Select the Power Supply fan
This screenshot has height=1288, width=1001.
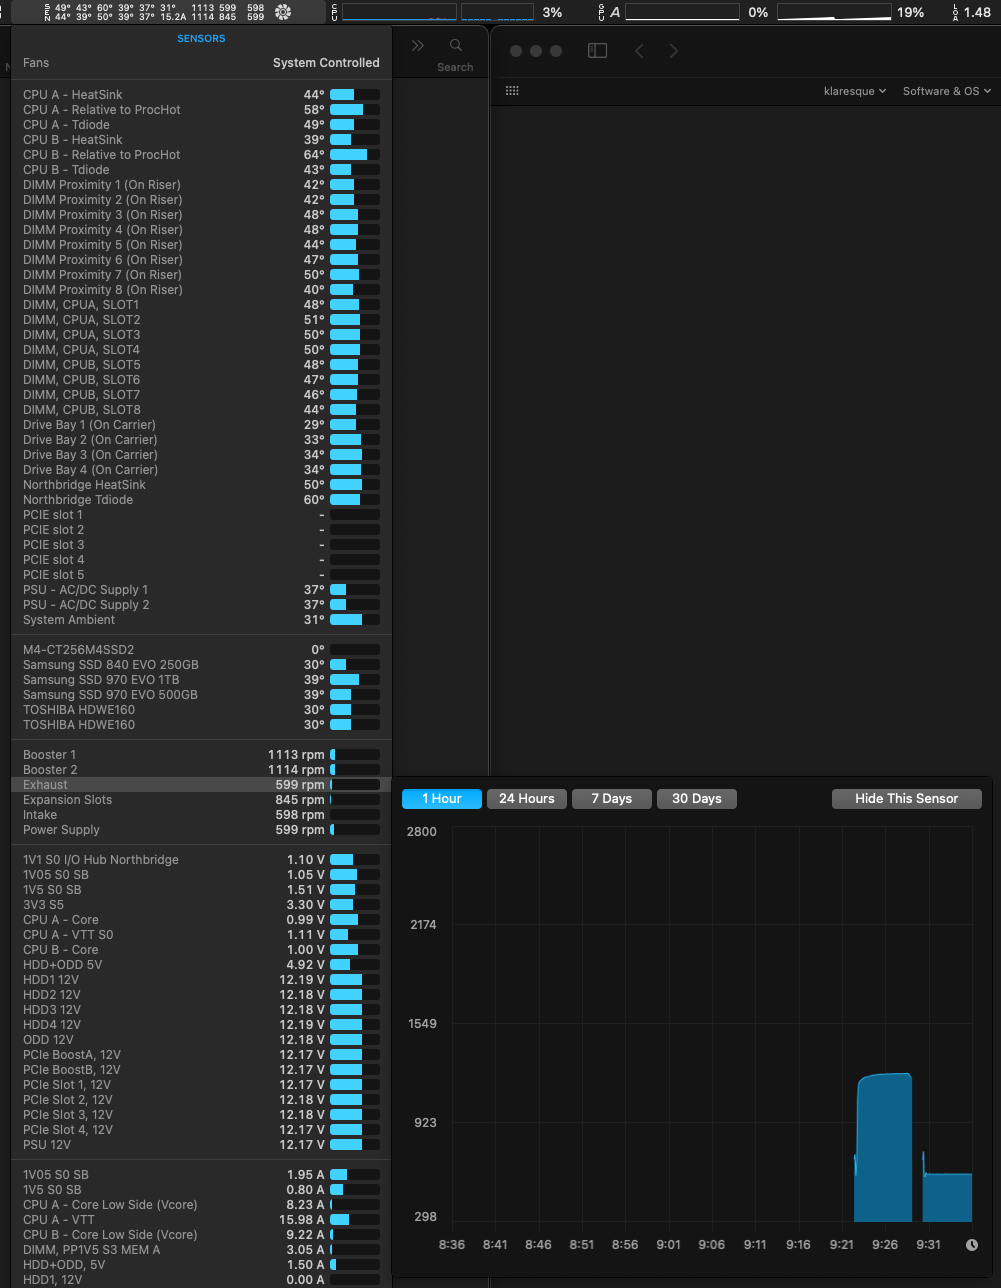[201, 830]
